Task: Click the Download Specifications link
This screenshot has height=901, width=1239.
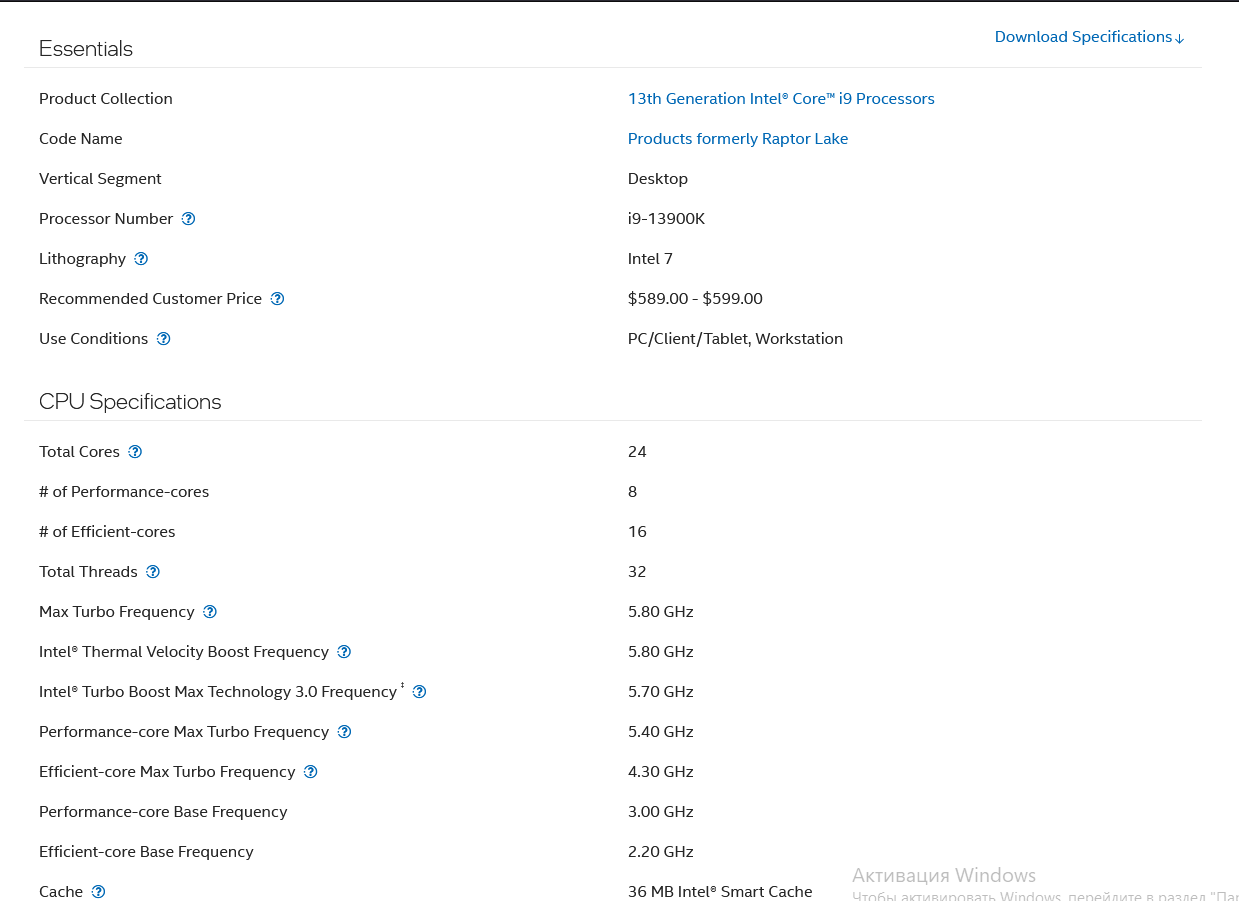Action: coord(1089,37)
